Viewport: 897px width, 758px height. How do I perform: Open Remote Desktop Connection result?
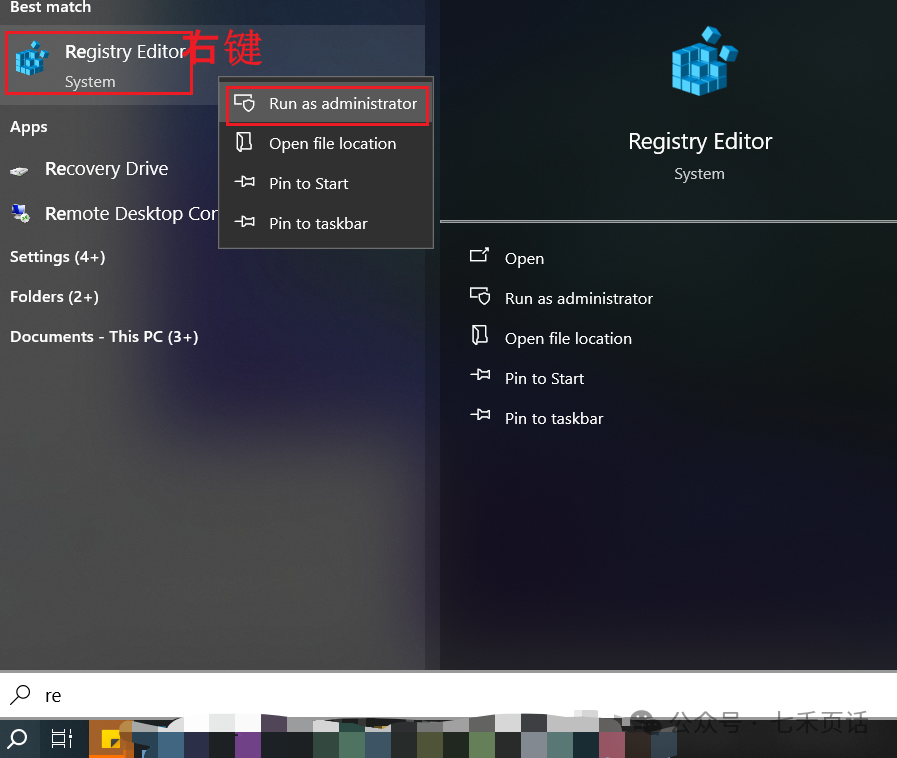[110, 214]
